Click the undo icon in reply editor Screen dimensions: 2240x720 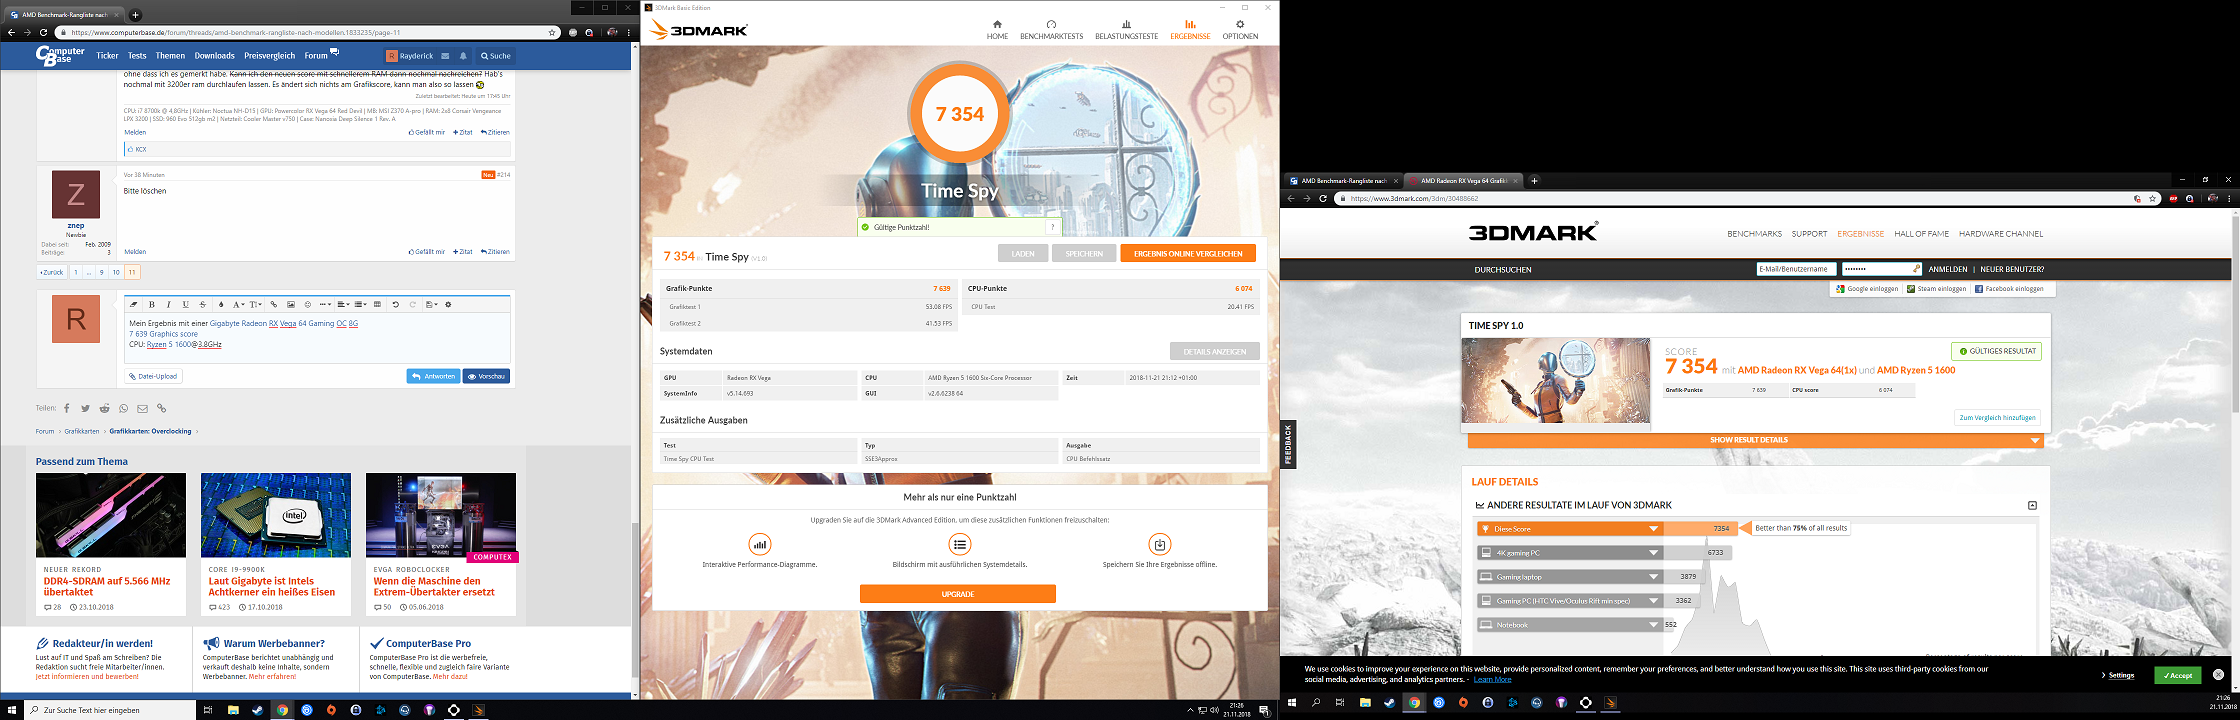(x=396, y=304)
